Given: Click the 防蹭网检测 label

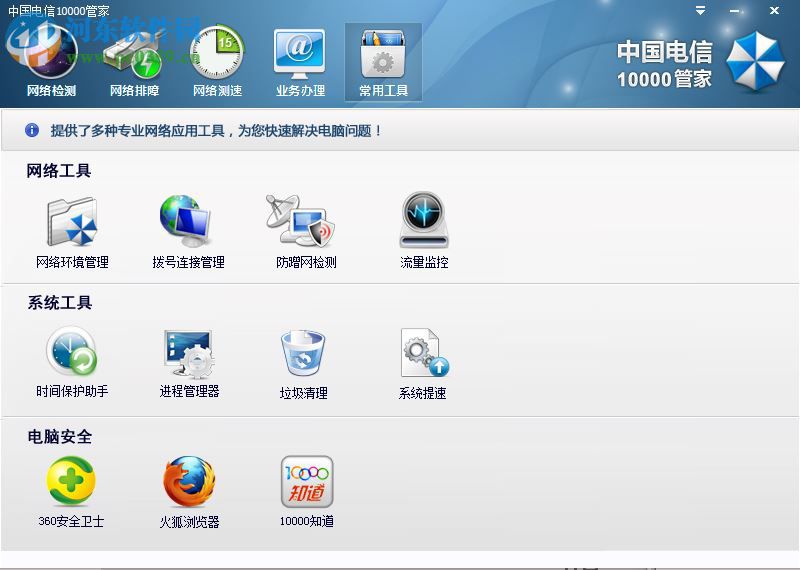Looking at the screenshot, I should (x=306, y=262).
